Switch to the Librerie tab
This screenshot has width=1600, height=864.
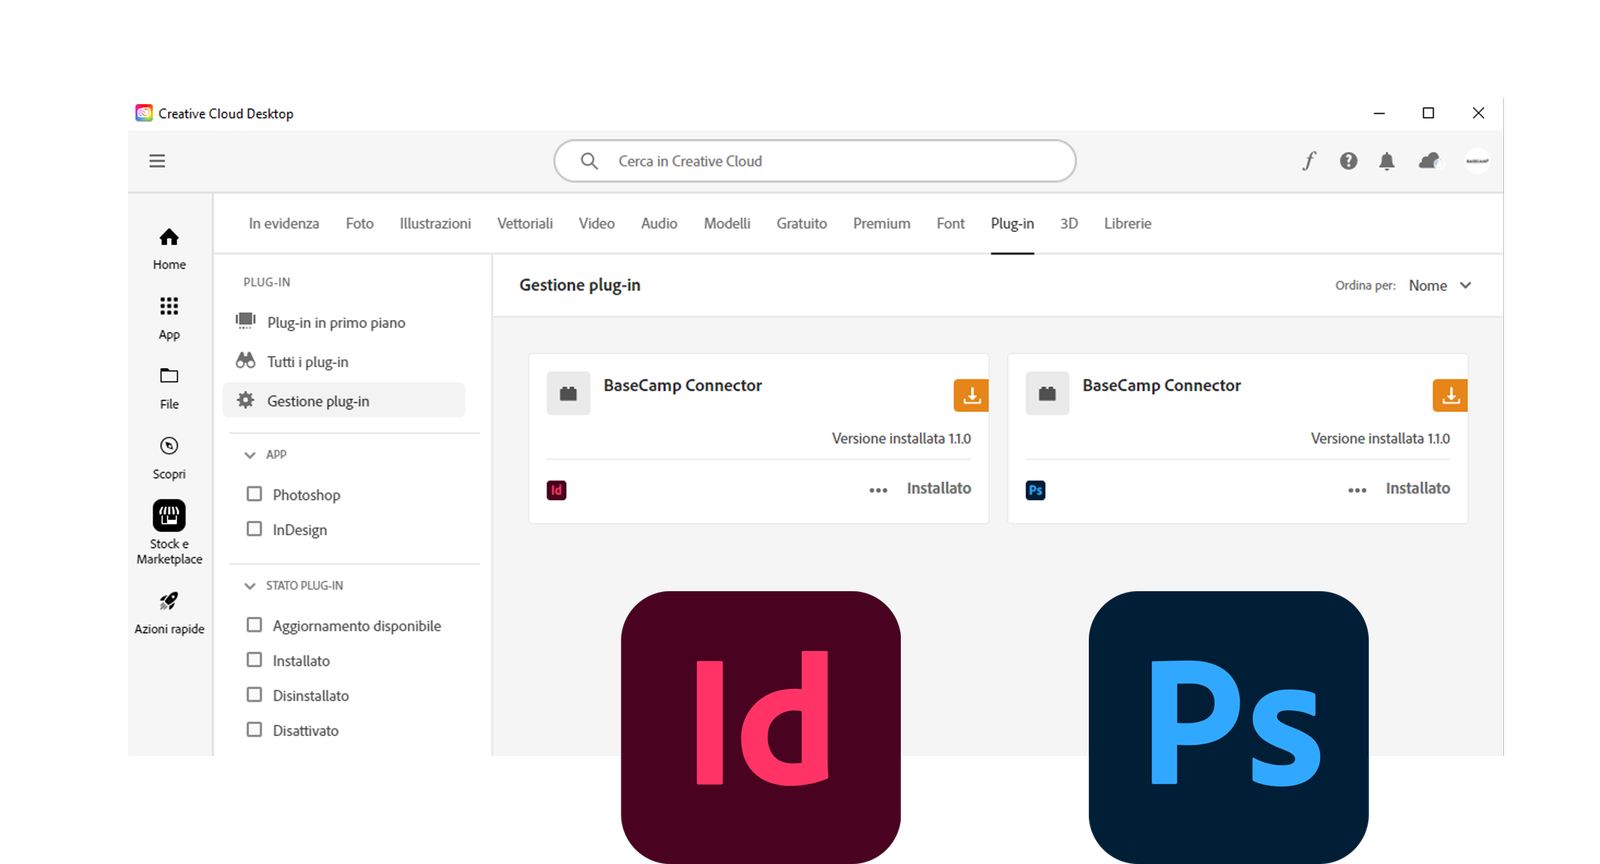tap(1127, 223)
